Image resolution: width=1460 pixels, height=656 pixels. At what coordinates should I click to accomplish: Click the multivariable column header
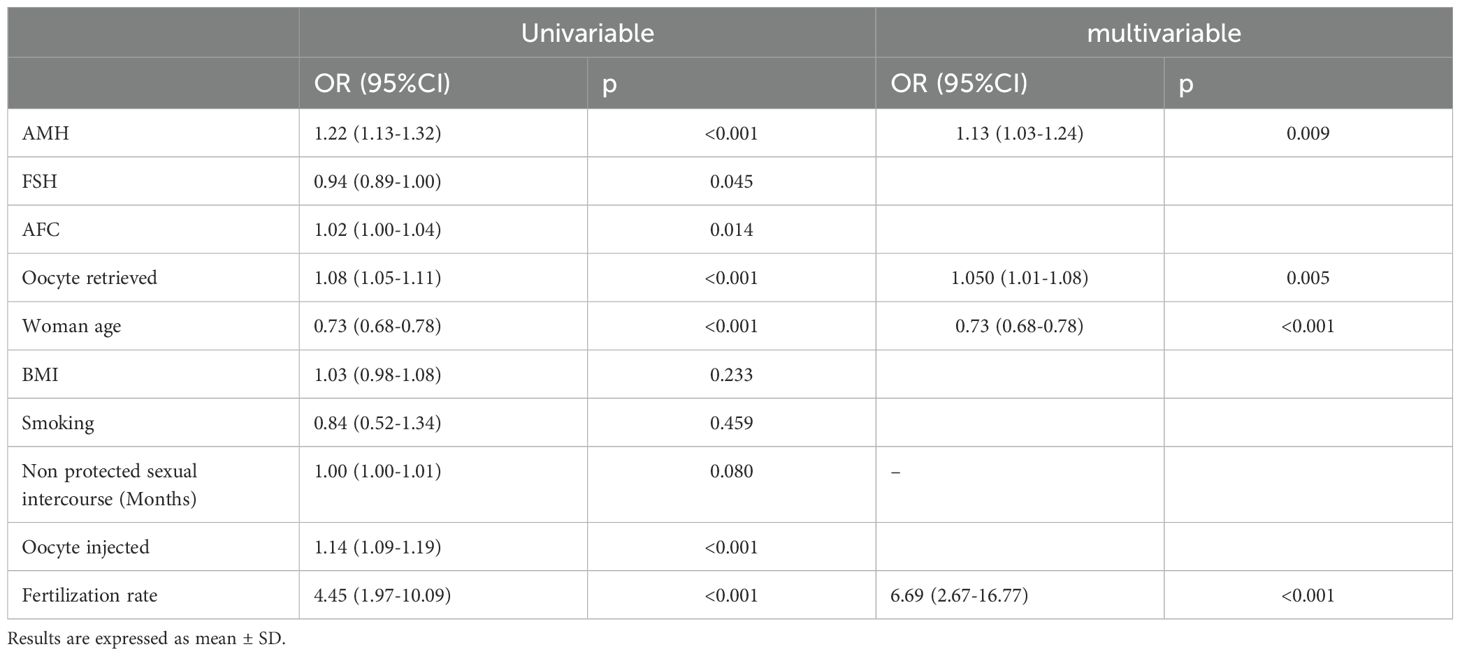[1164, 33]
